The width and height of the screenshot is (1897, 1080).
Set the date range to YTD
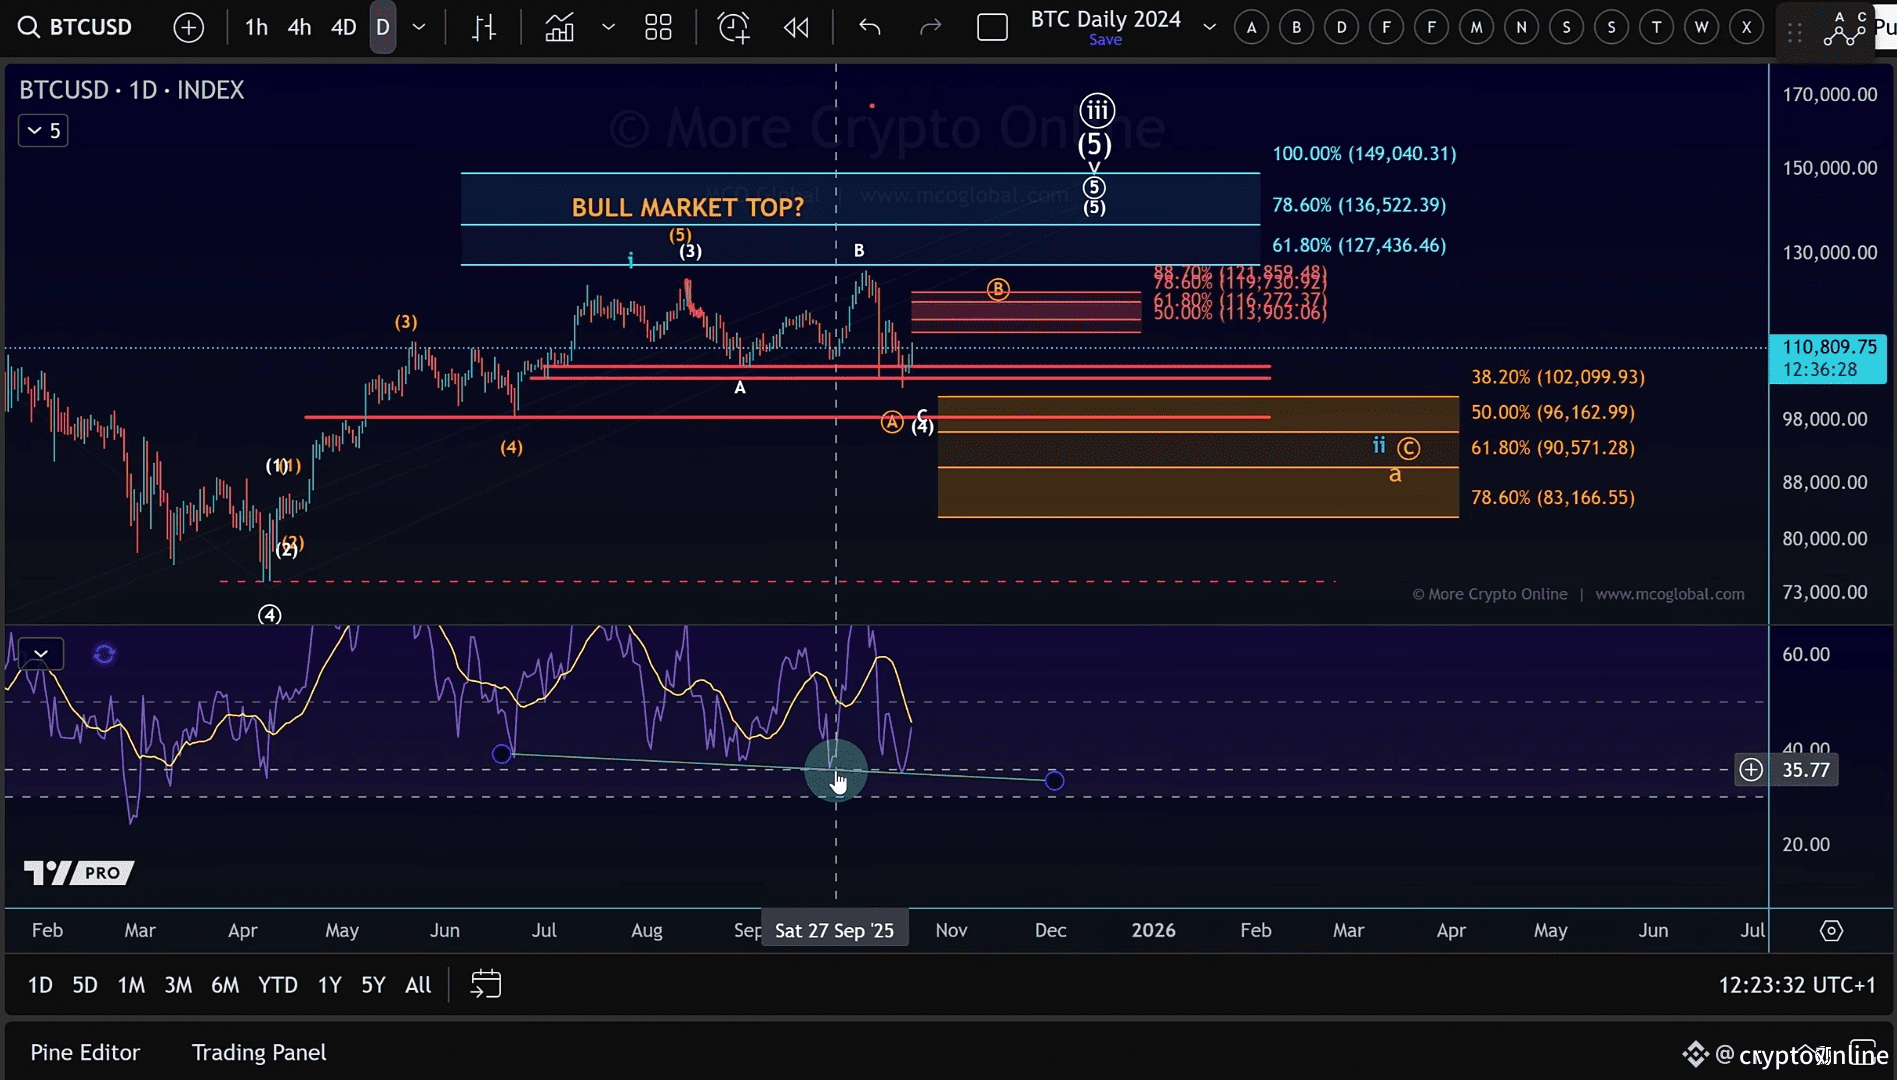[x=277, y=985]
